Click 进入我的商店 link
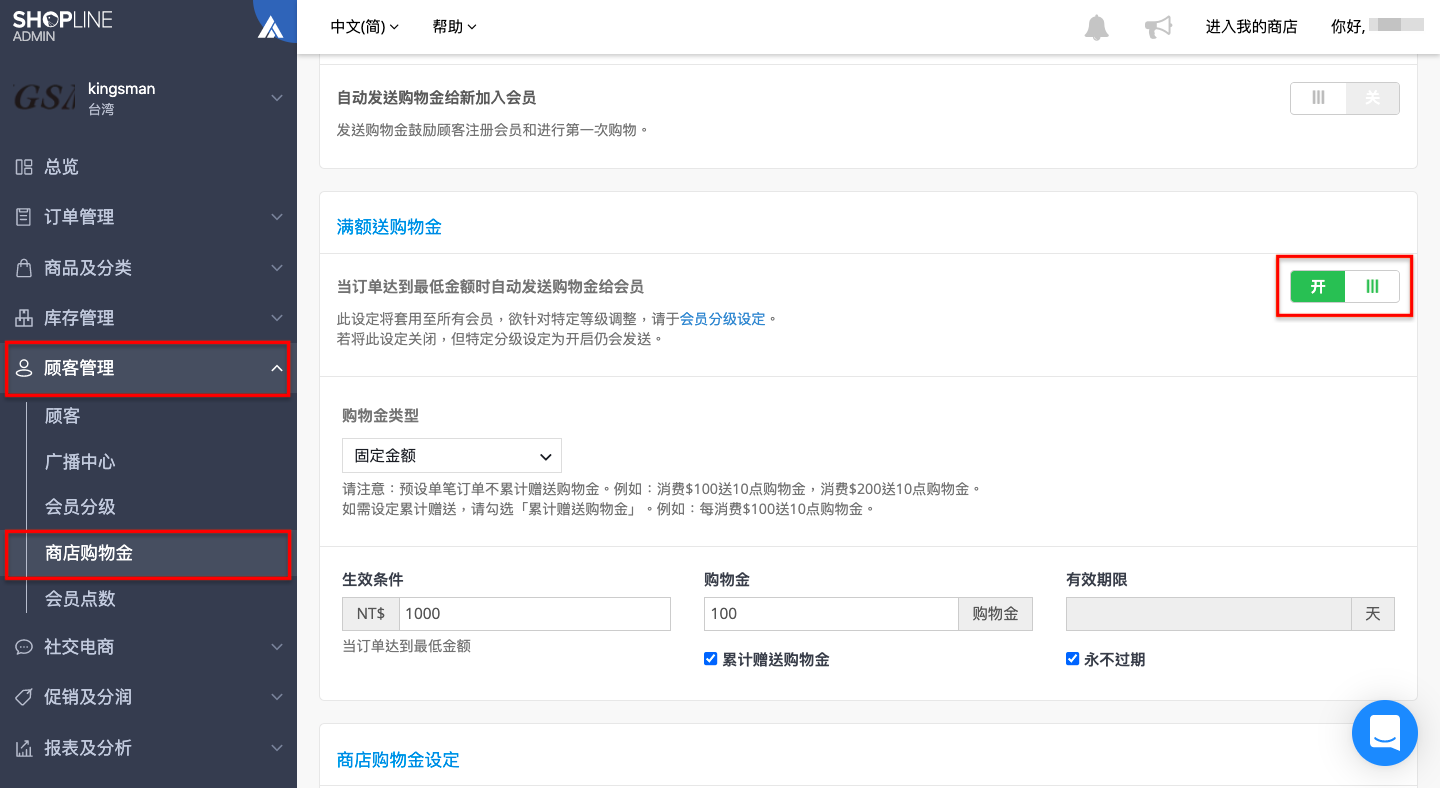1440x788 pixels. click(x=1251, y=27)
